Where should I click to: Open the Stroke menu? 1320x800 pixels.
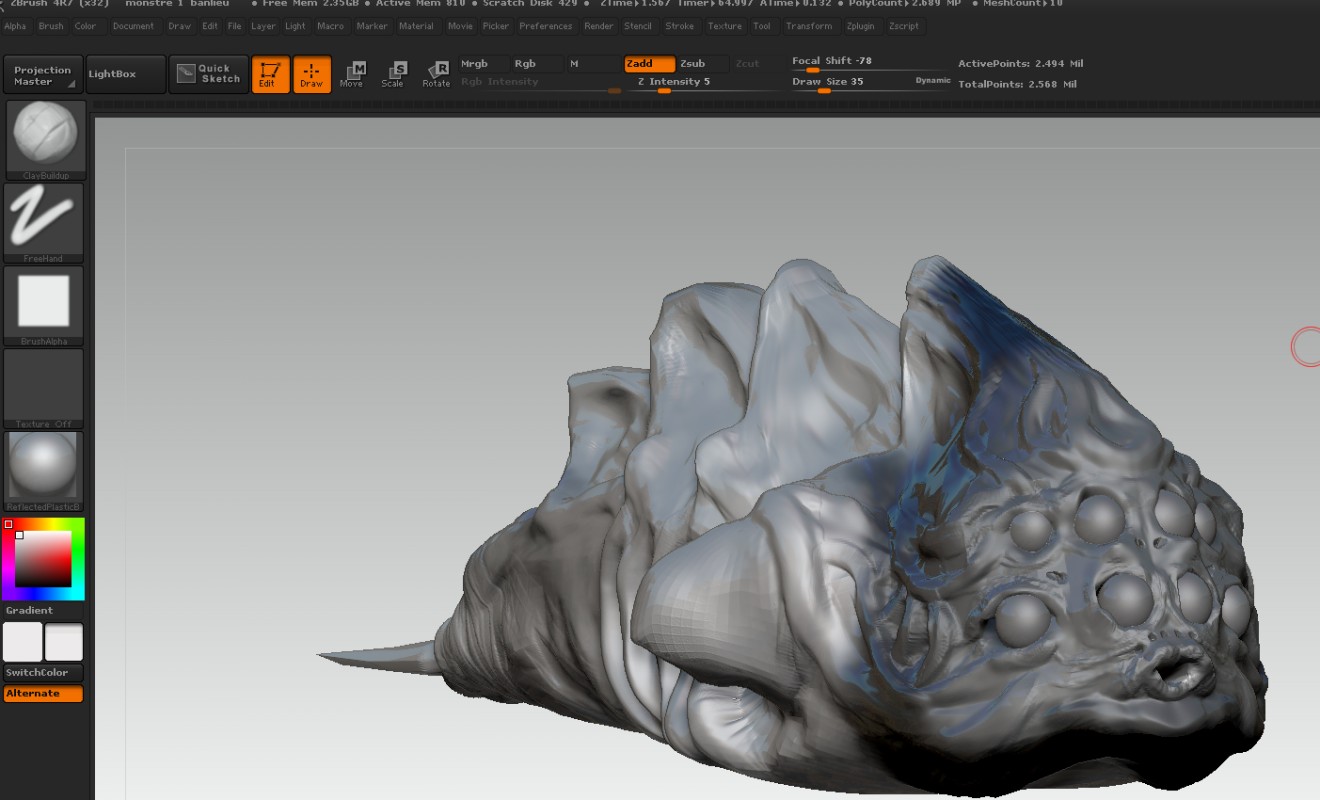[680, 26]
